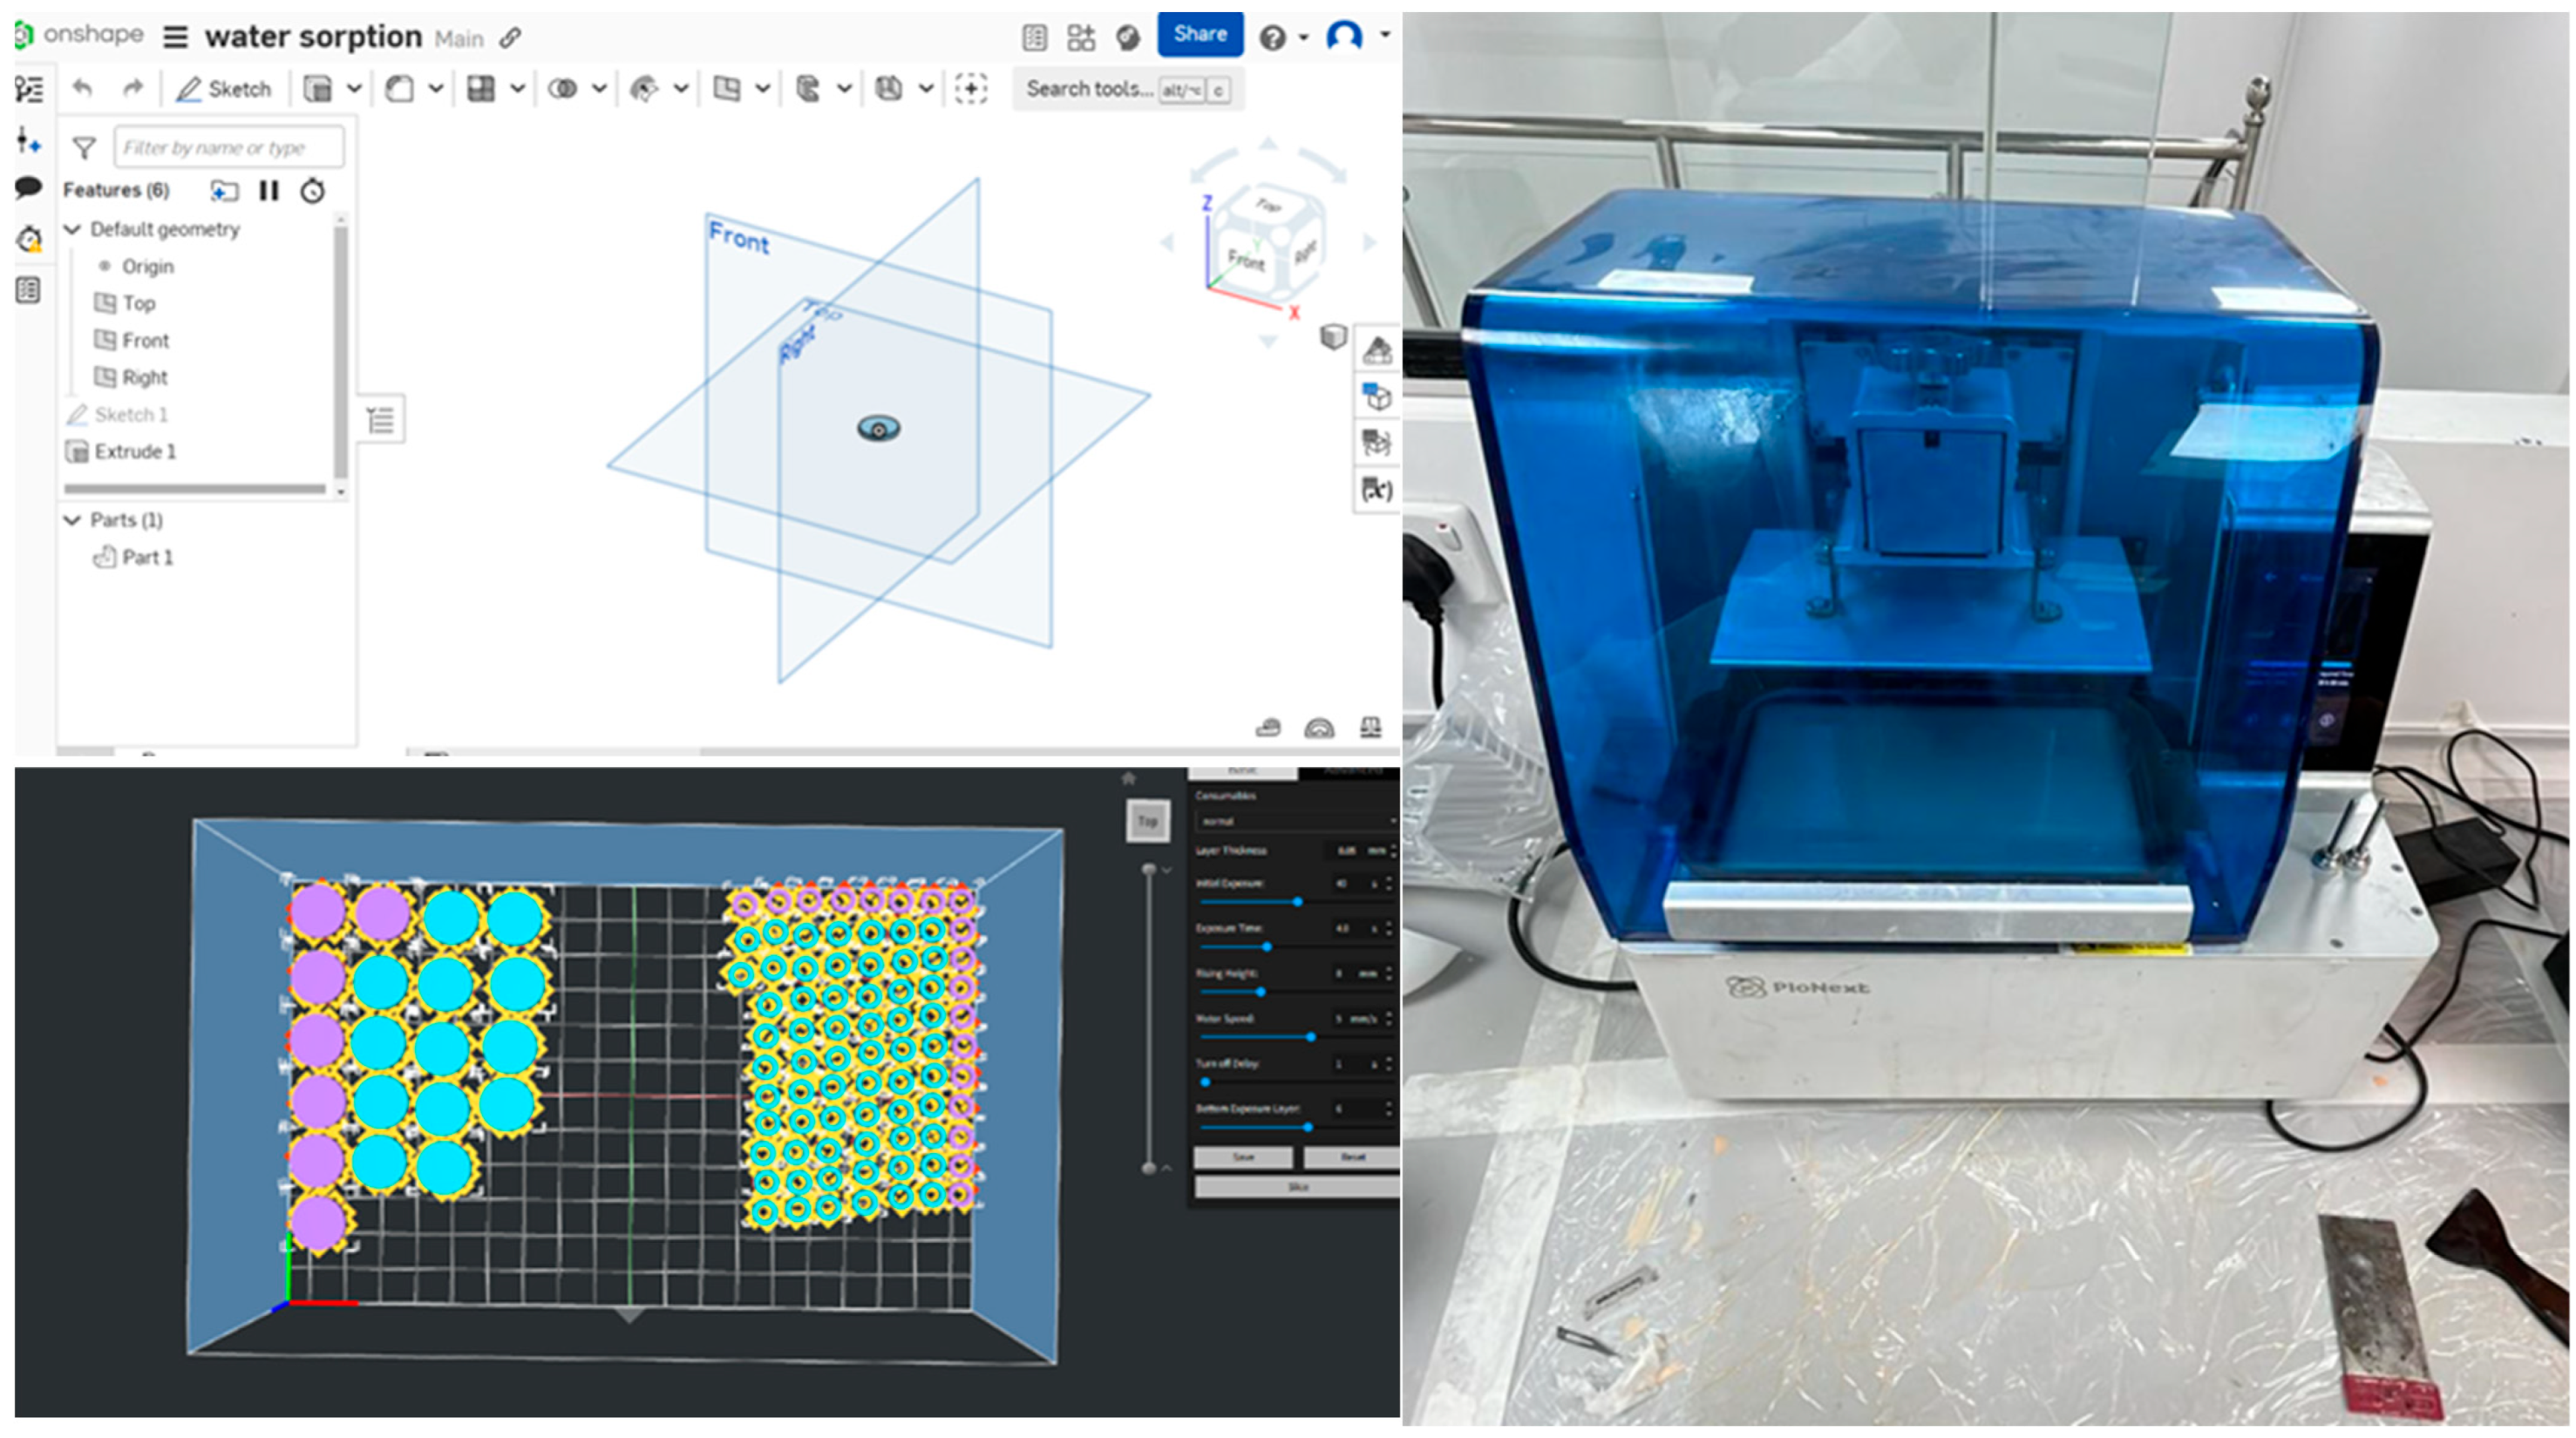Select Part 1 in the parts list

(146, 557)
